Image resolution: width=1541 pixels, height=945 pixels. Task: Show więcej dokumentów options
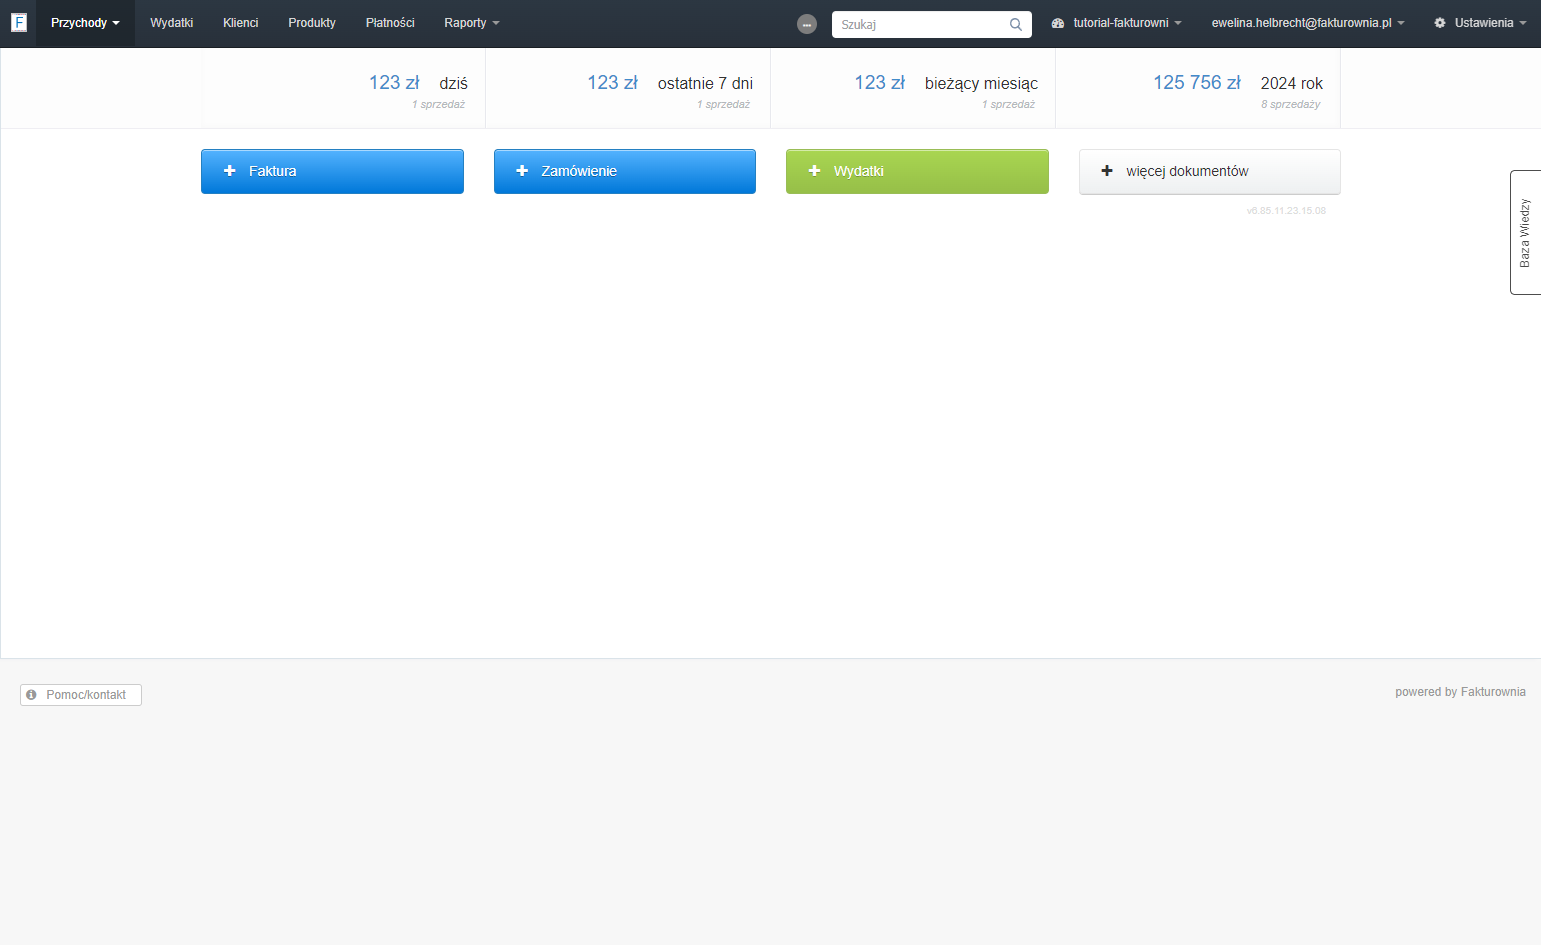pyautogui.click(x=1210, y=171)
